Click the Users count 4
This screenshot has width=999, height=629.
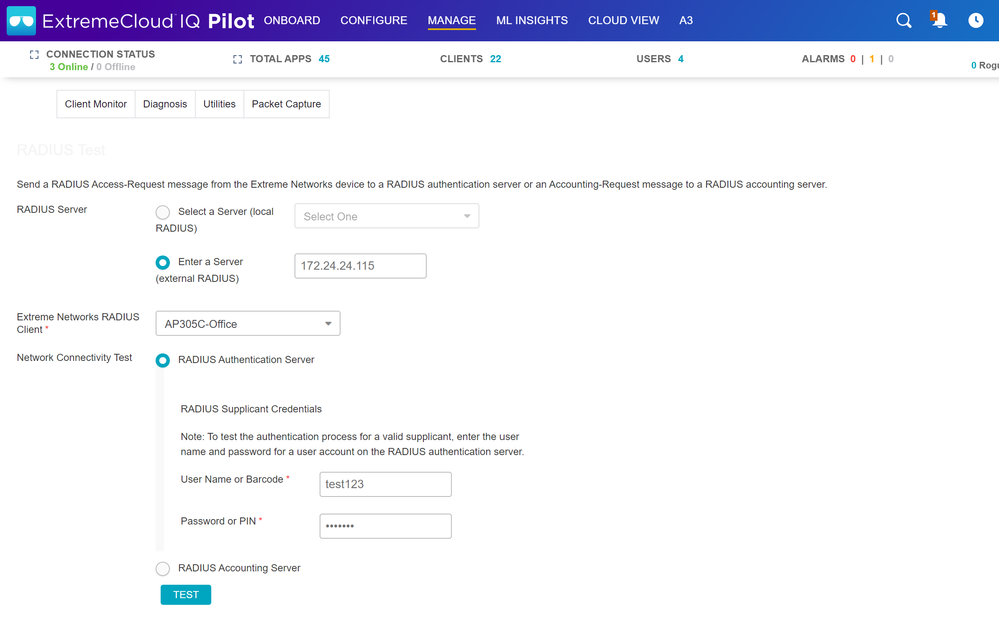(x=681, y=59)
